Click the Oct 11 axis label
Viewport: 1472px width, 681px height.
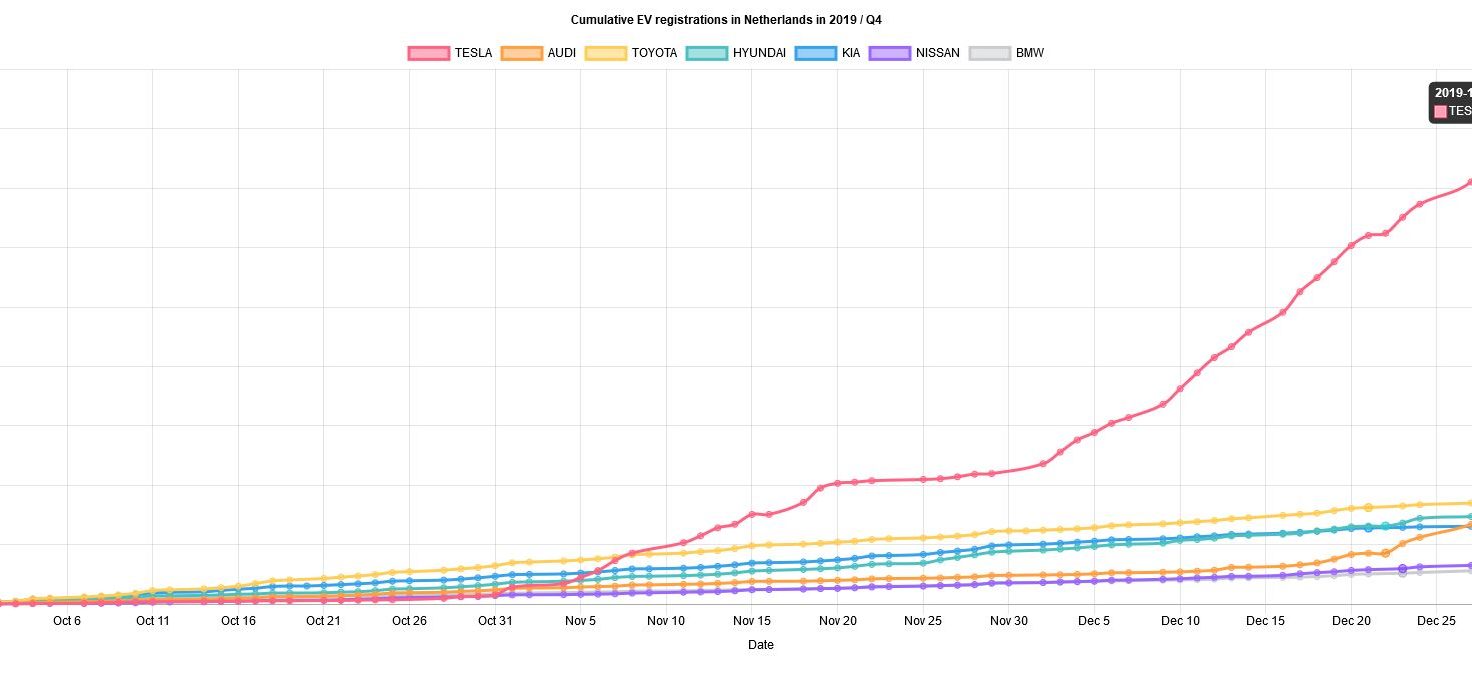point(153,621)
